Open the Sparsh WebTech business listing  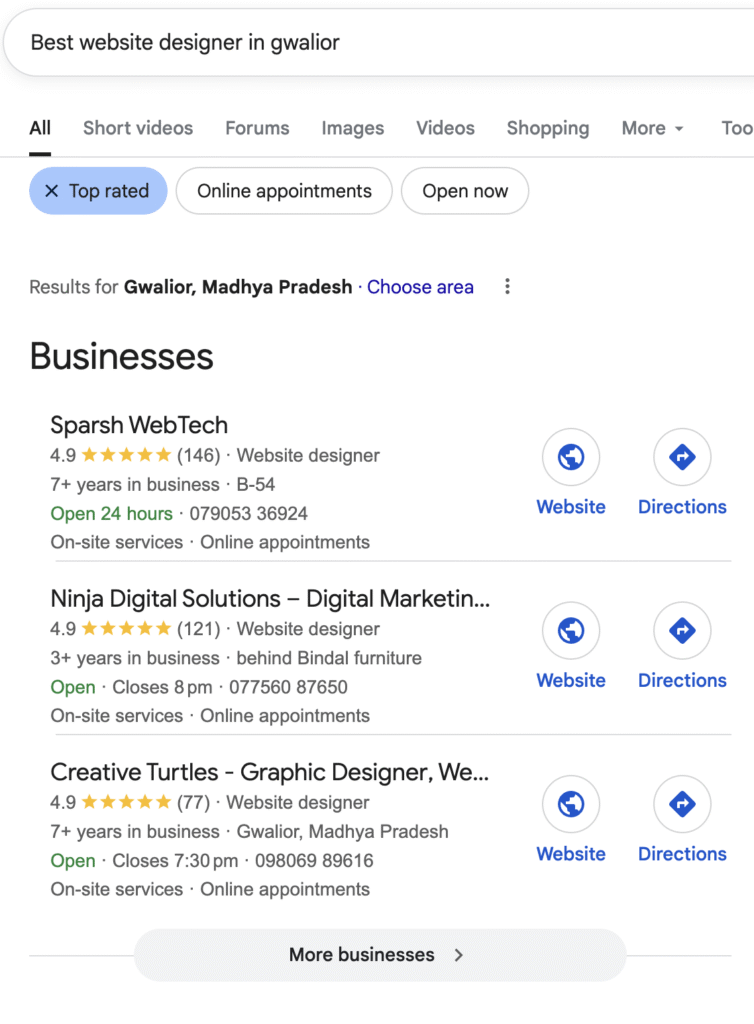(x=139, y=425)
